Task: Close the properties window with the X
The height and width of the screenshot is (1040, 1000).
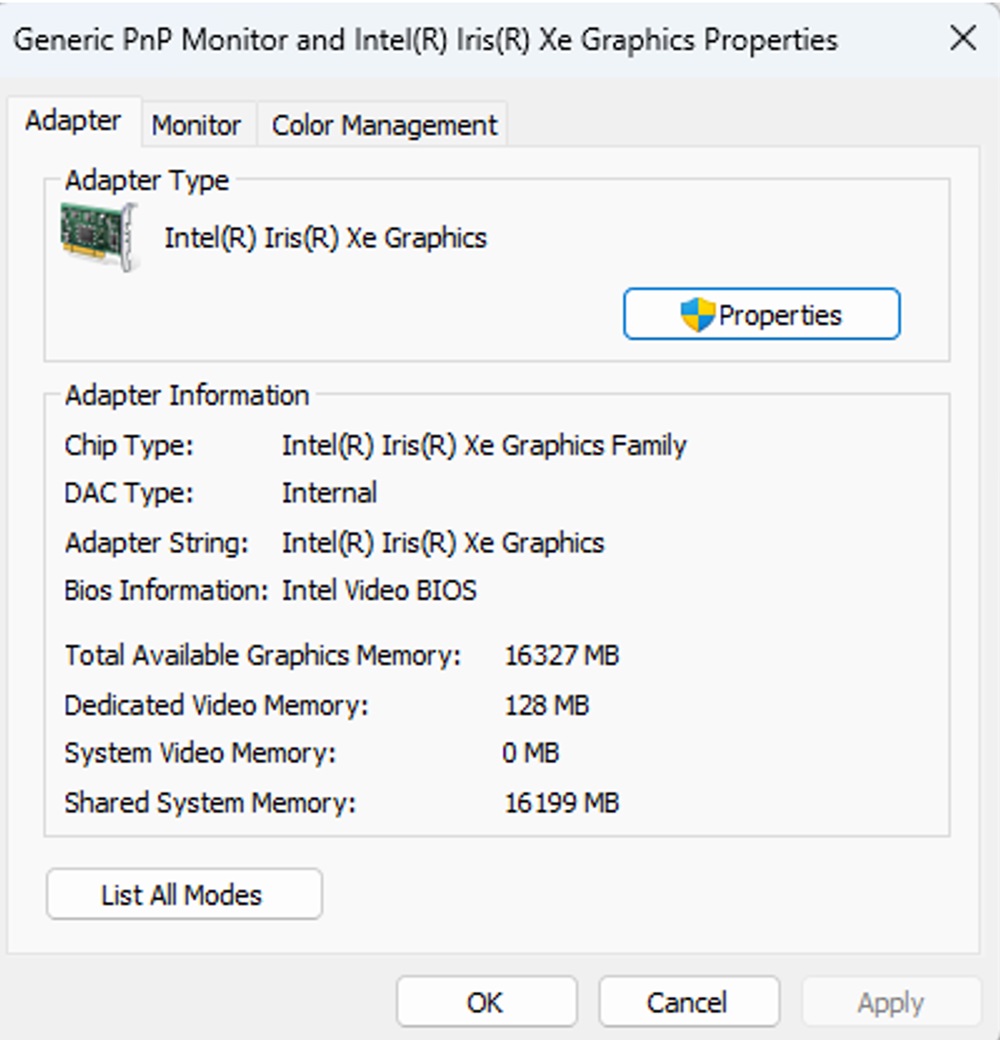Action: click(963, 39)
